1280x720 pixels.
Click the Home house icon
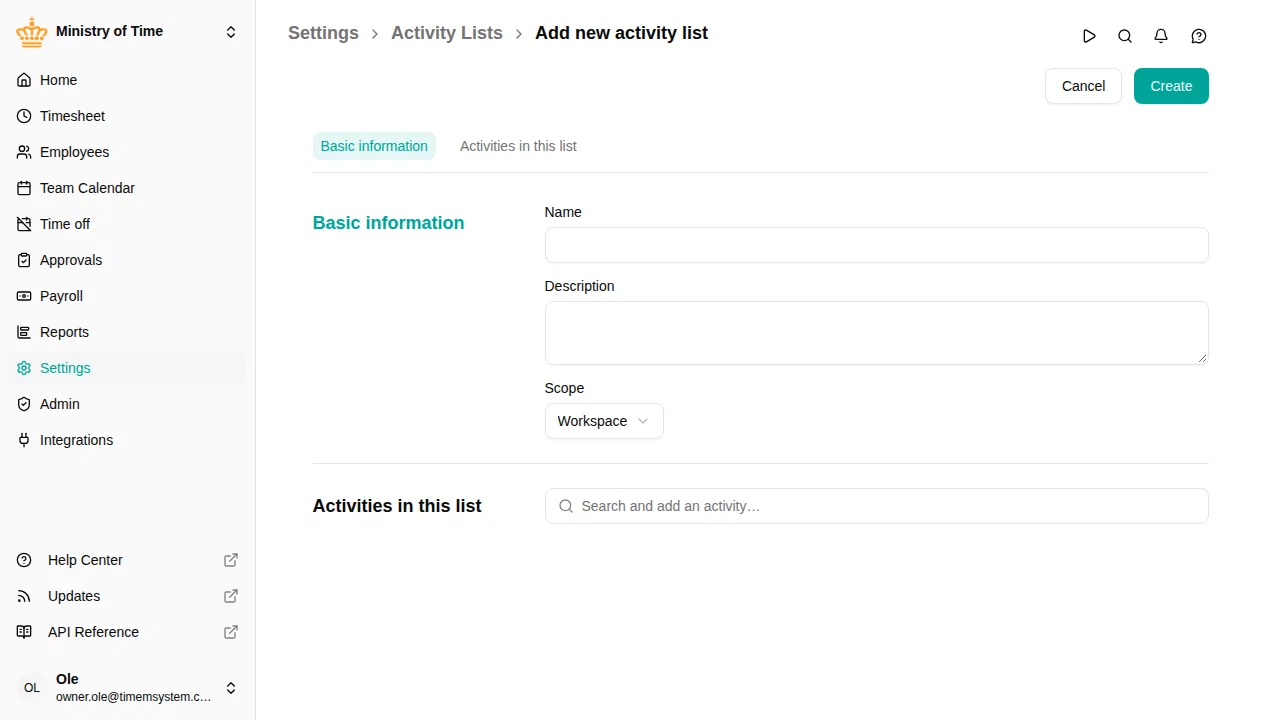24,80
